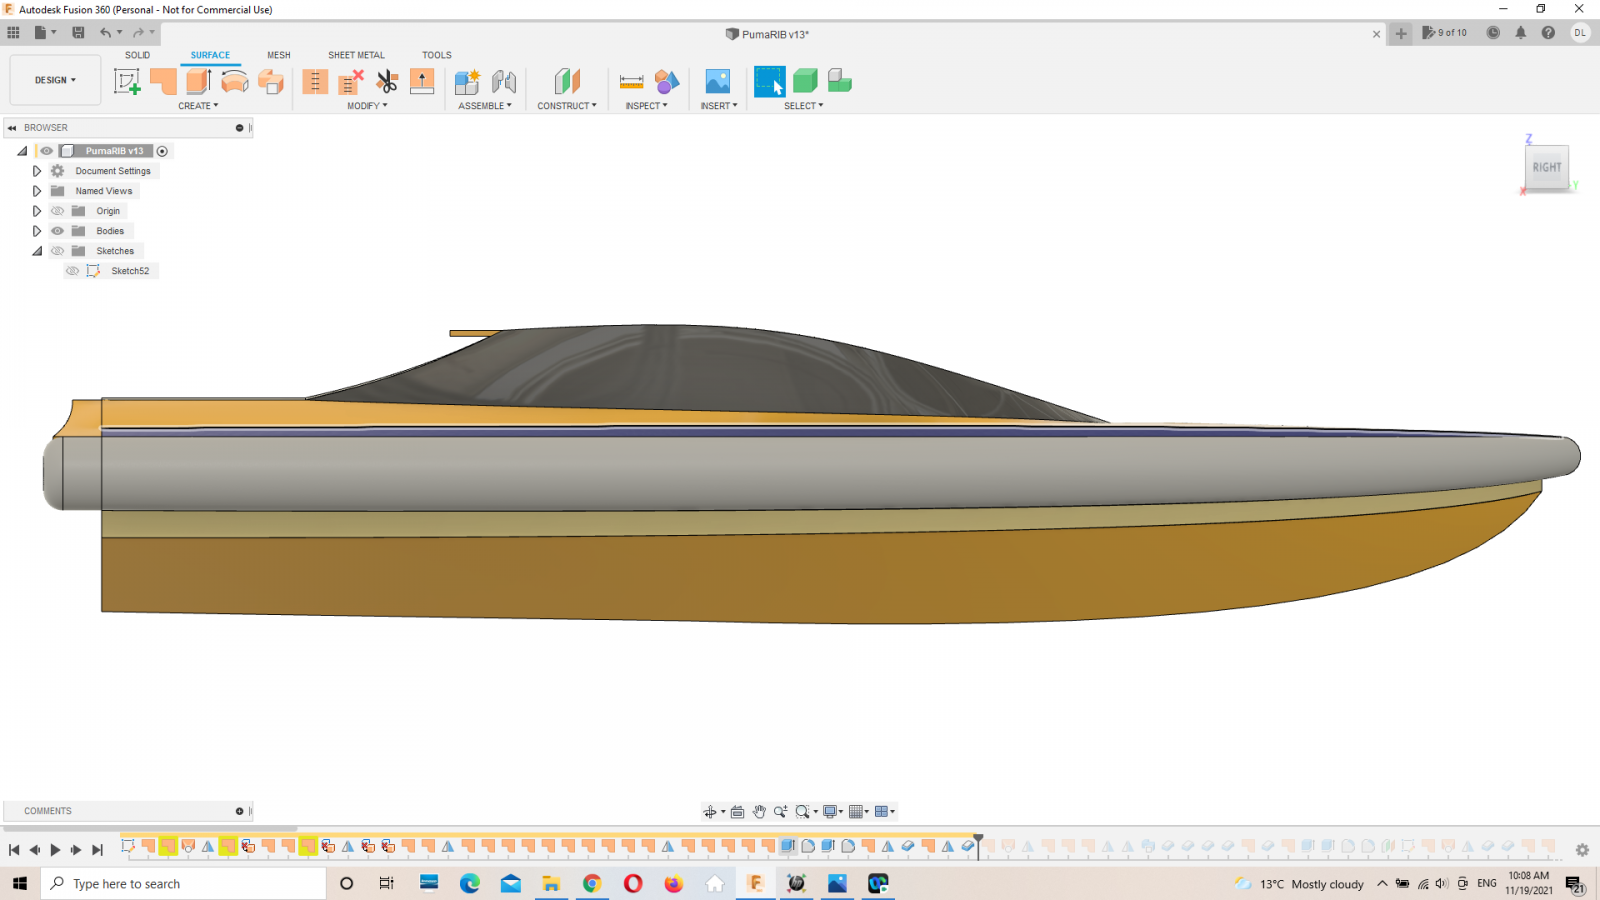The height and width of the screenshot is (900, 1600).
Task: Expand Named Views node
Action: pyautogui.click(x=37, y=191)
